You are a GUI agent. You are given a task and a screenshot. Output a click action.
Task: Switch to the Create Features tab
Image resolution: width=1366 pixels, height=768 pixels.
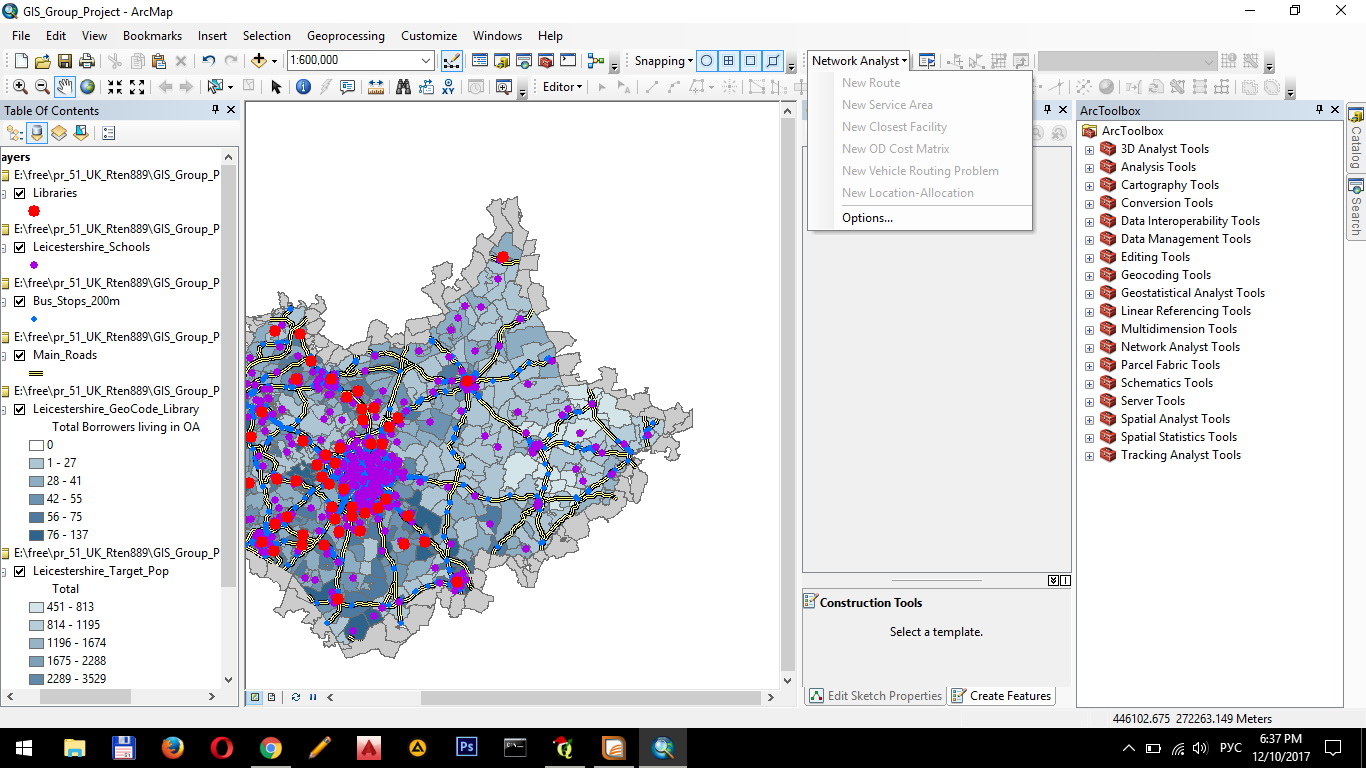click(1001, 696)
